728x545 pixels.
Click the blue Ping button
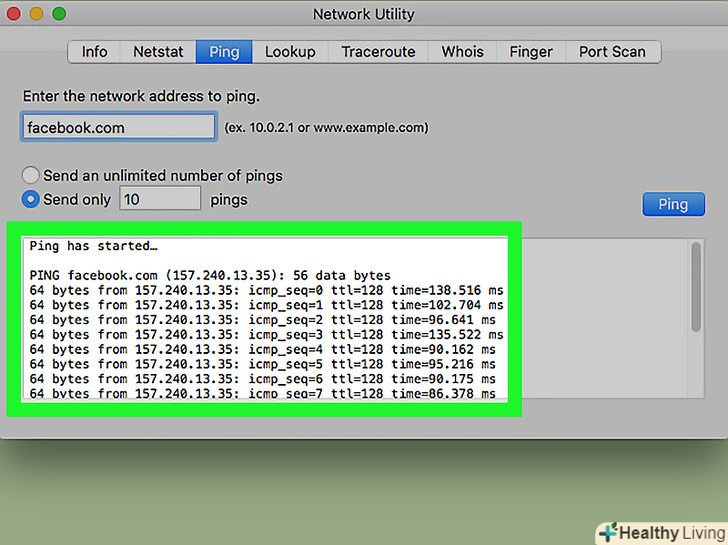point(673,204)
